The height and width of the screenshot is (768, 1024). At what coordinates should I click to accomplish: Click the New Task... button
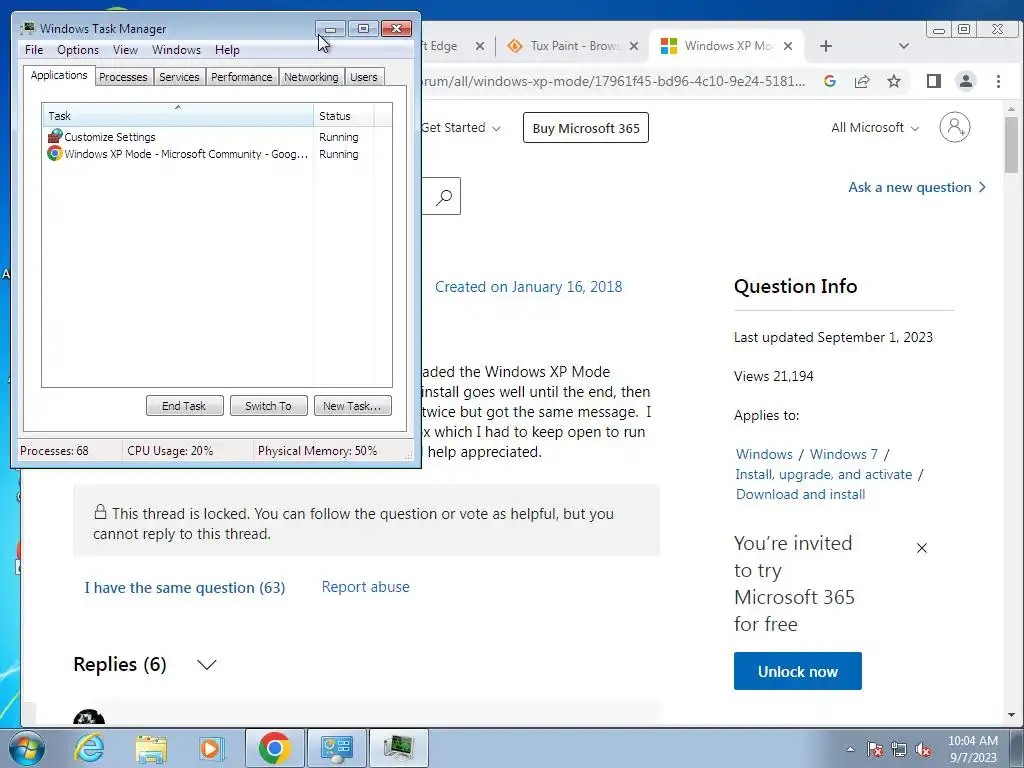click(353, 406)
